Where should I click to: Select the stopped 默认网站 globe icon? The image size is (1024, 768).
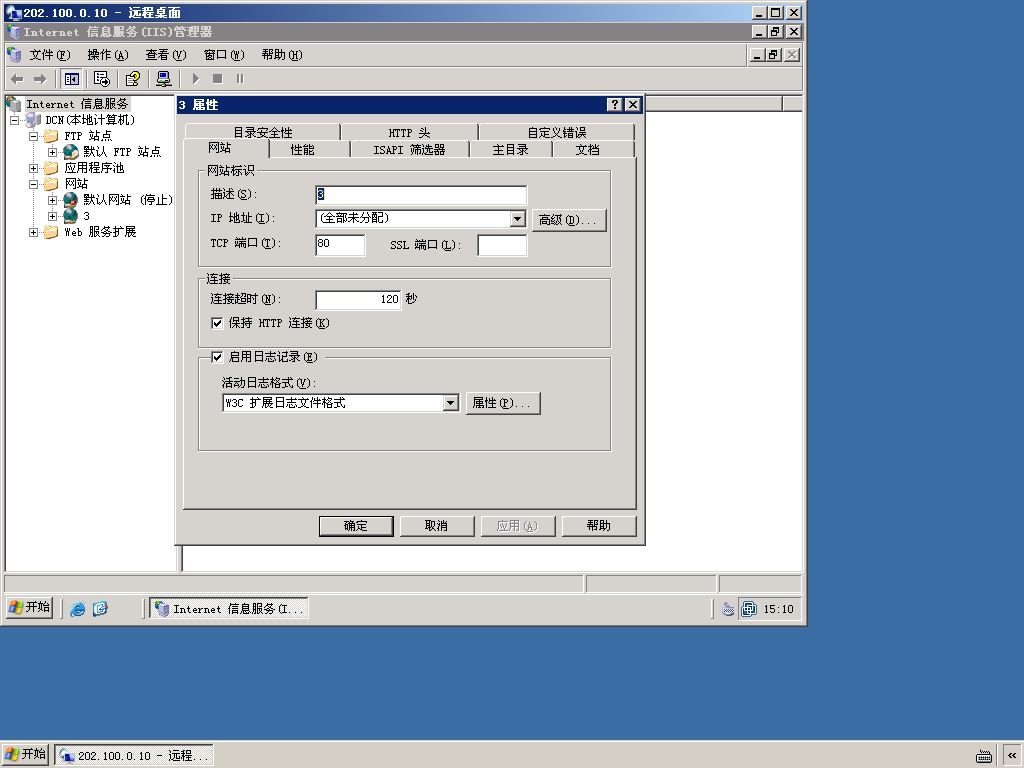(x=71, y=200)
